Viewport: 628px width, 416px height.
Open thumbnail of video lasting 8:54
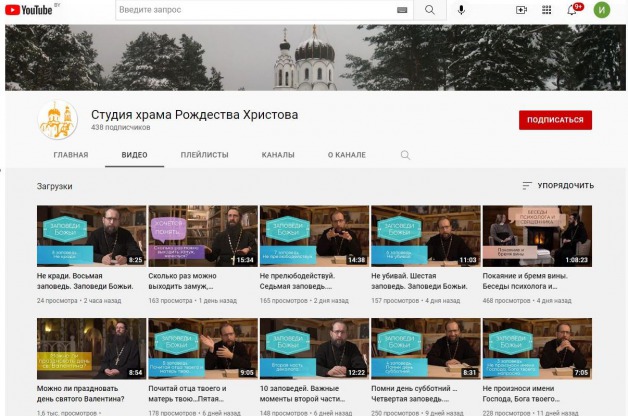91,349
